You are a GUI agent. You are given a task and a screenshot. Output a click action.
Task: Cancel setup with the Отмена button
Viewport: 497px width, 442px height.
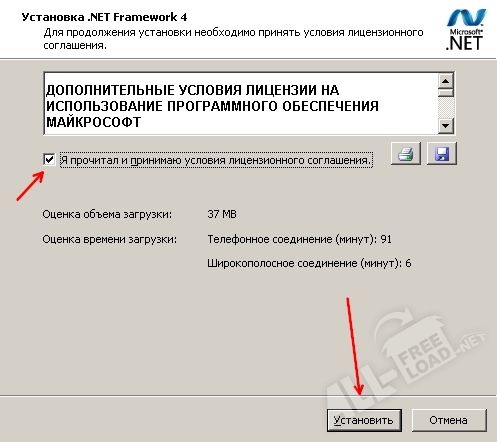click(449, 420)
